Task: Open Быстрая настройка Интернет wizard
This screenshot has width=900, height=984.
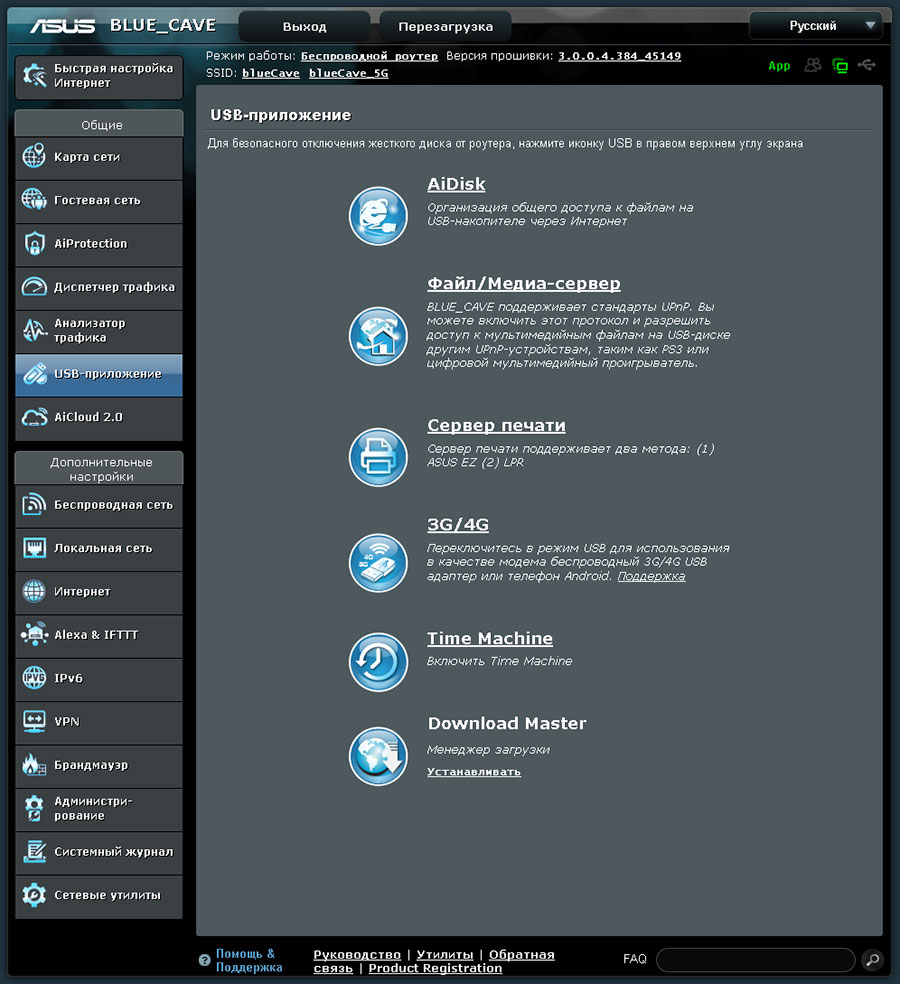Action: (x=99, y=77)
